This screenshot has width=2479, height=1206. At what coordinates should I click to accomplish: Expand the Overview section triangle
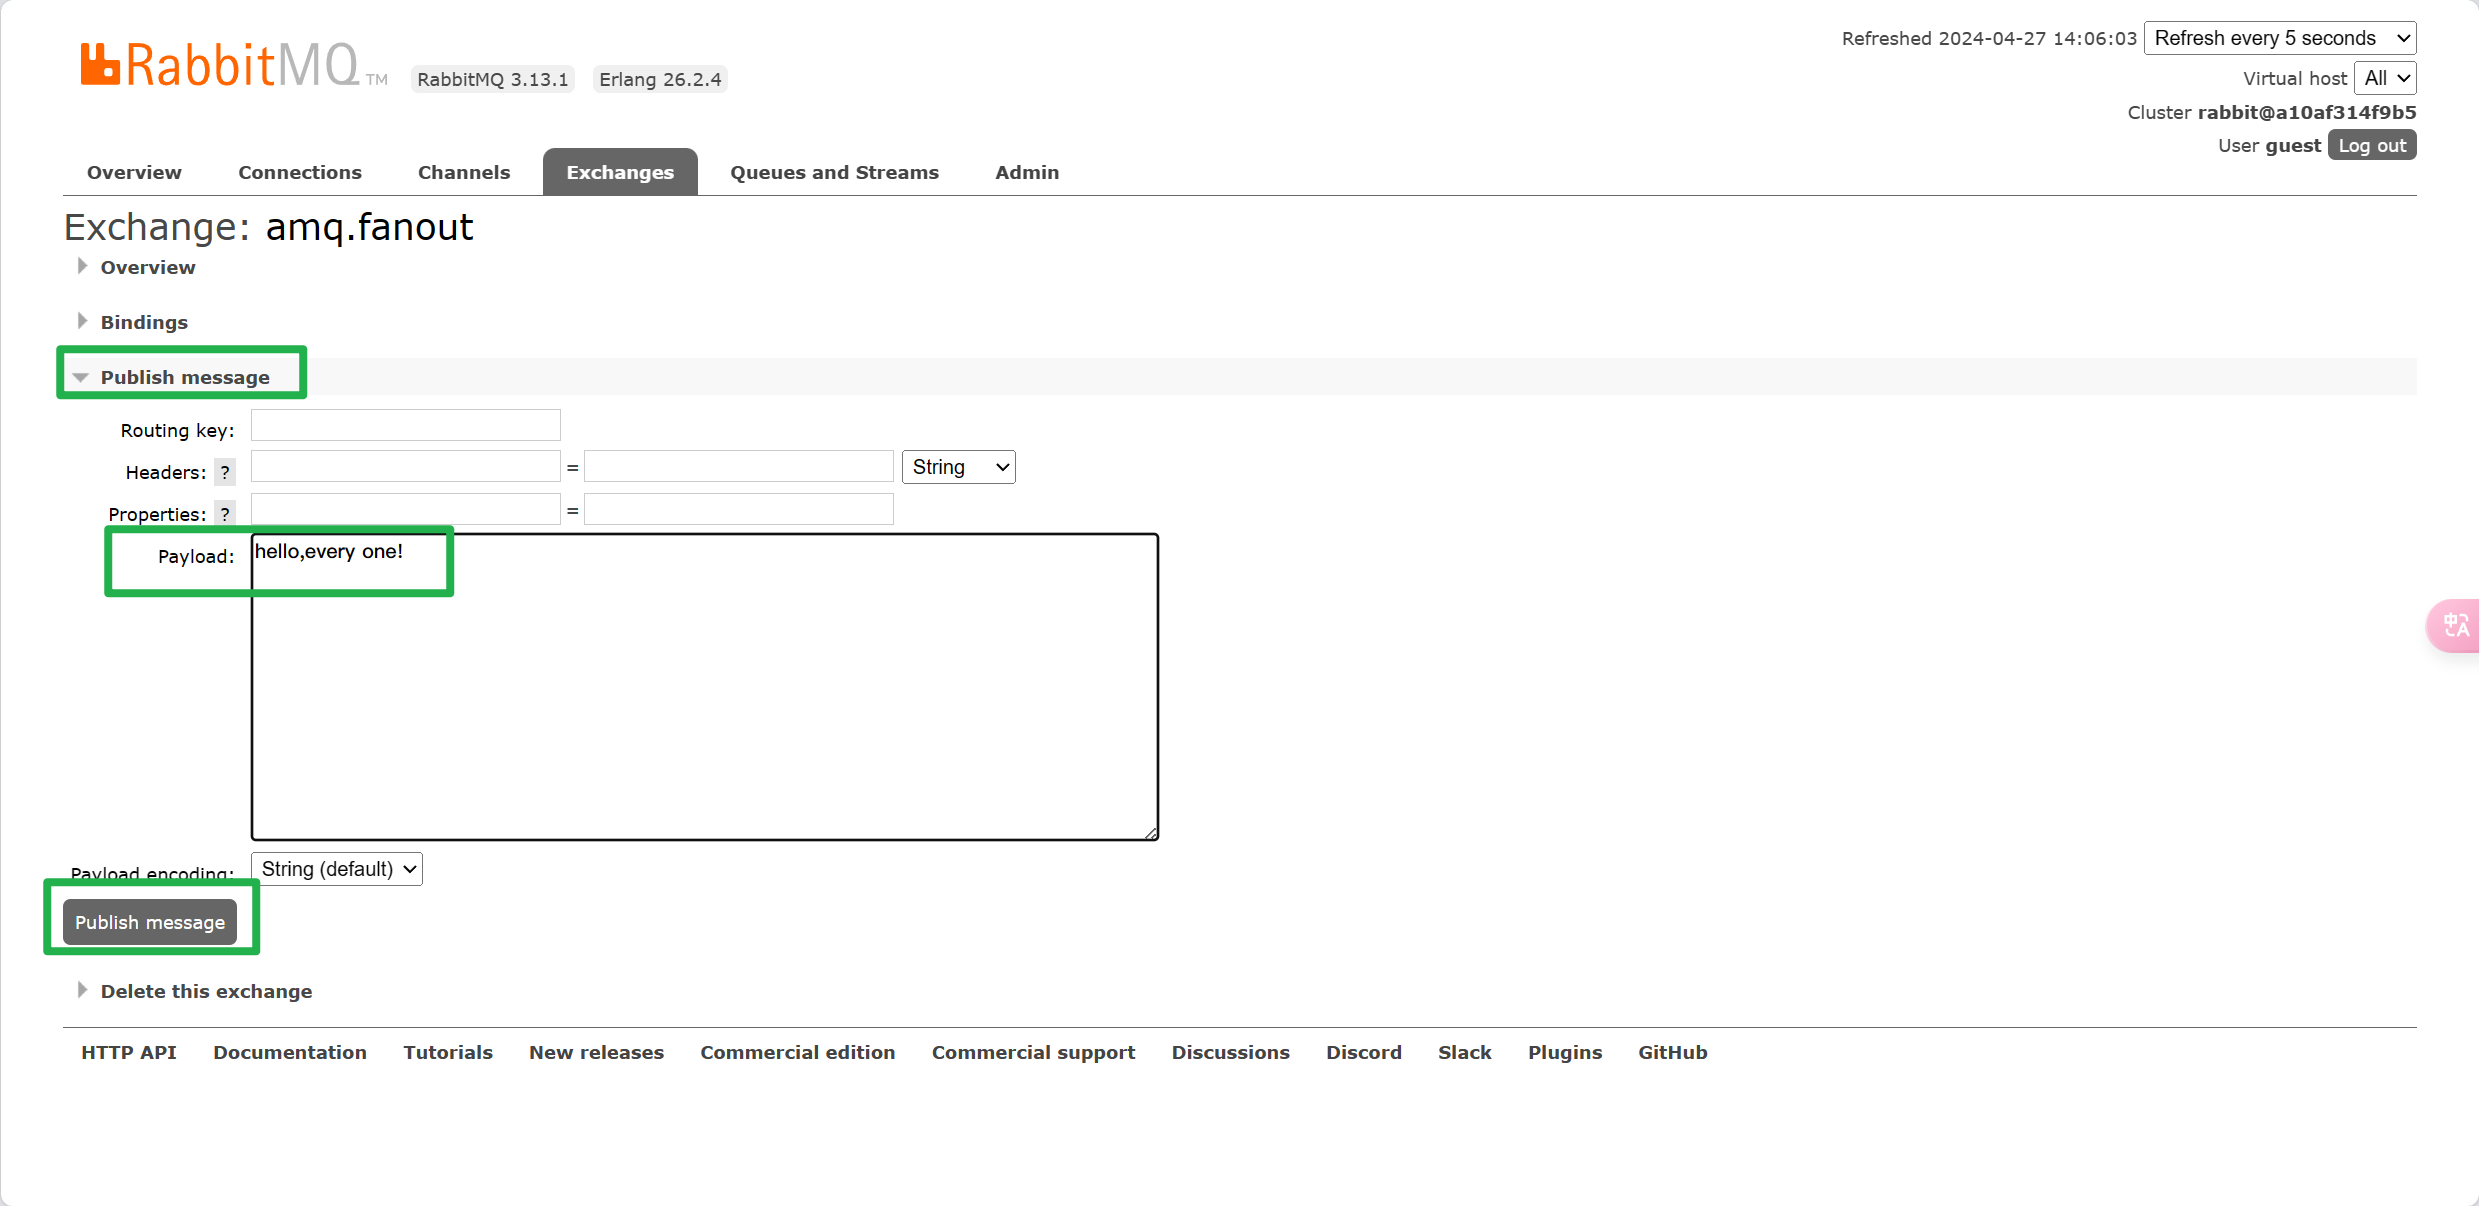pos(82,267)
